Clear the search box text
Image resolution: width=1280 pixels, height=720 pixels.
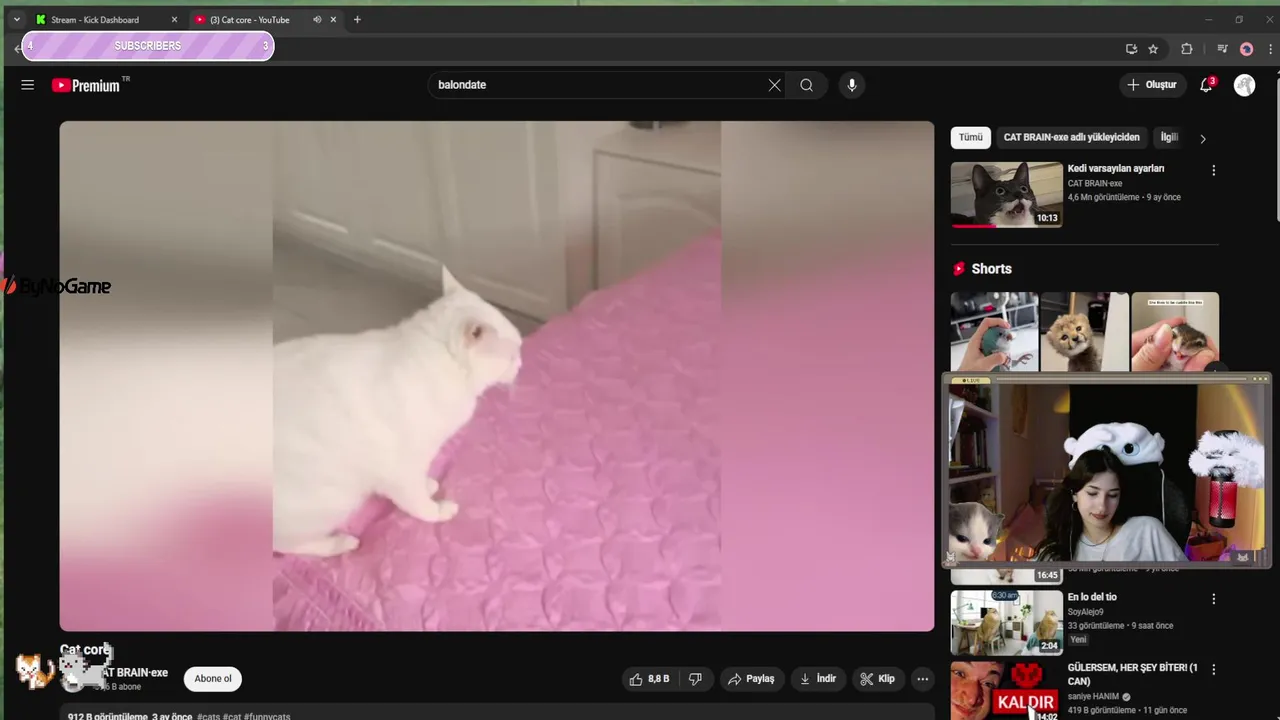(774, 85)
